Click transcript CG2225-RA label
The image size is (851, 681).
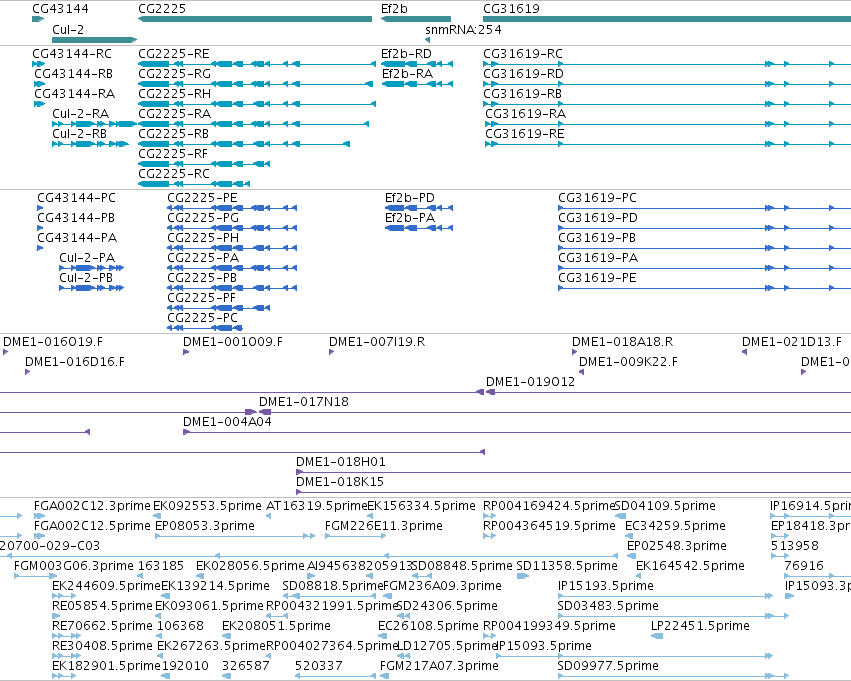pyautogui.click(x=174, y=114)
